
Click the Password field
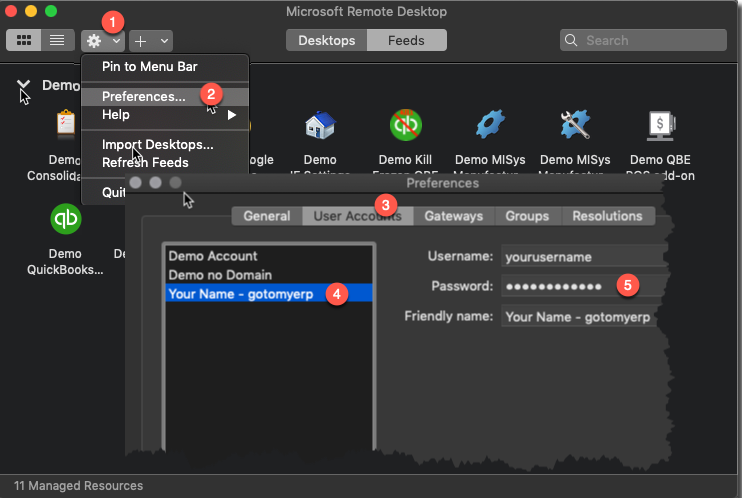tap(584, 286)
